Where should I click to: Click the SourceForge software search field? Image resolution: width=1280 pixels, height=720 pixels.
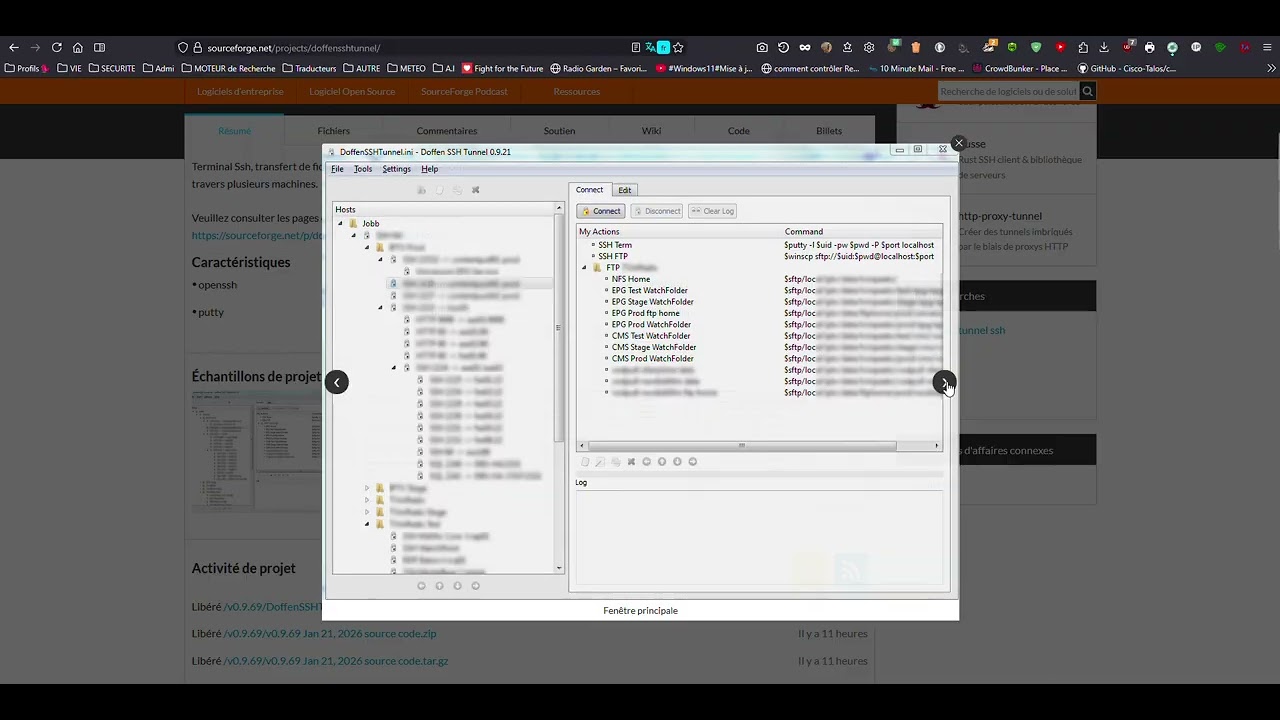click(x=1008, y=91)
